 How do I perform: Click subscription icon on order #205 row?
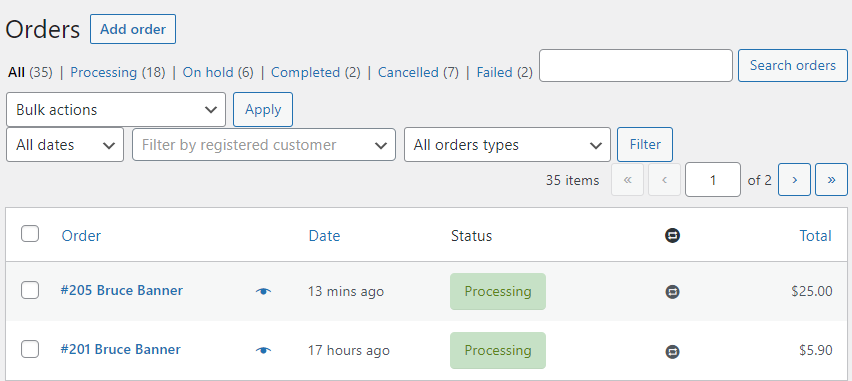tap(672, 292)
